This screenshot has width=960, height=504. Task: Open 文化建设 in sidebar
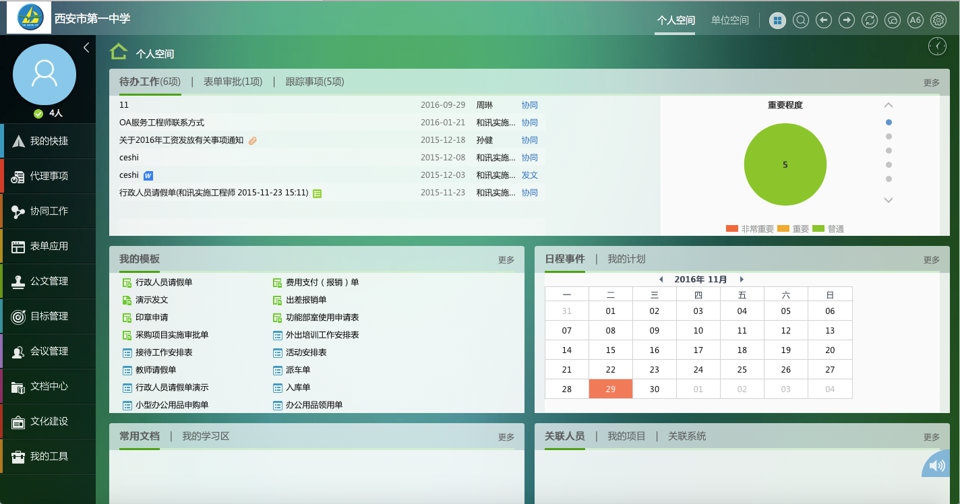(x=48, y=421)
